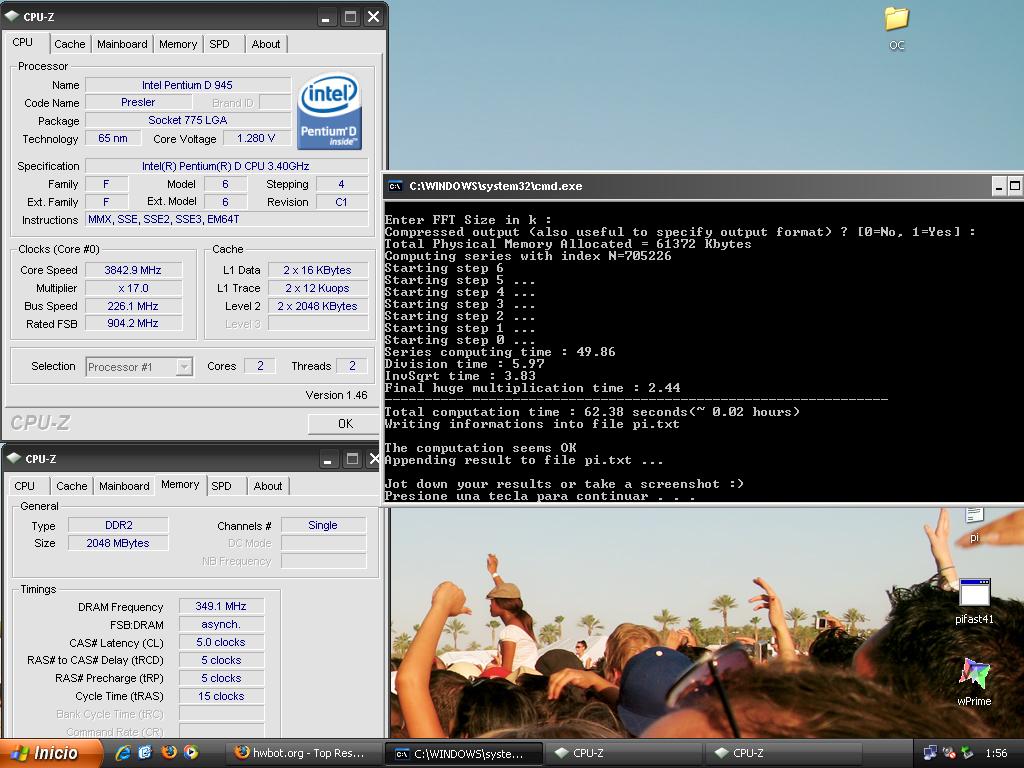Maximize the cmd.exe window
The height and width of the screenshot is (768, 1024).
[x=1015, y=186]
